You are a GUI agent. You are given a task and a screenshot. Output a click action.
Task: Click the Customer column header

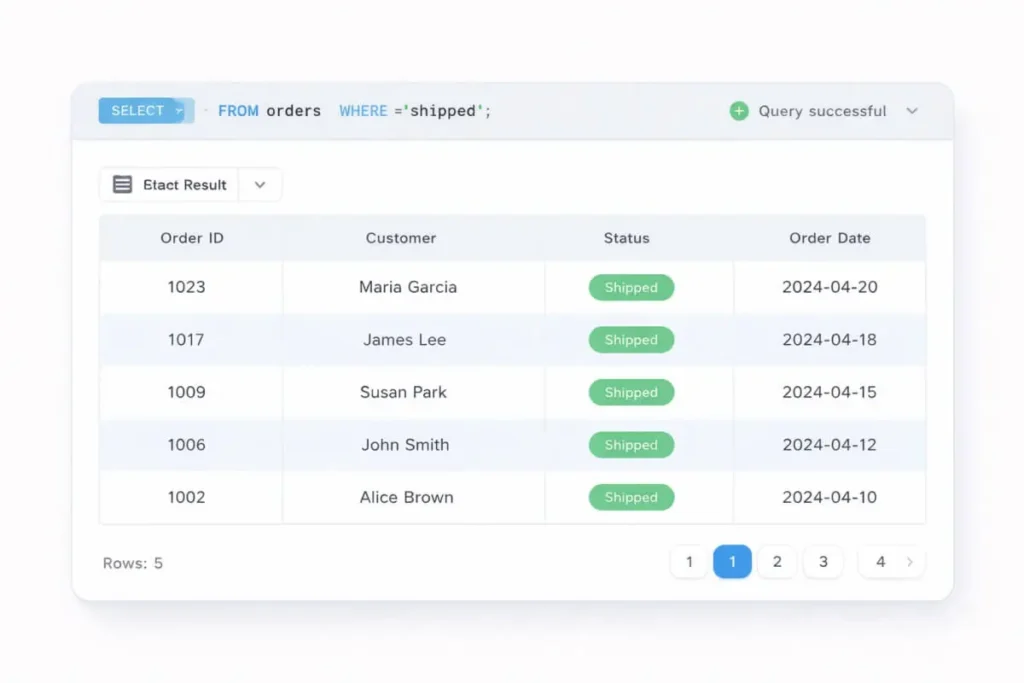(401, 238)
